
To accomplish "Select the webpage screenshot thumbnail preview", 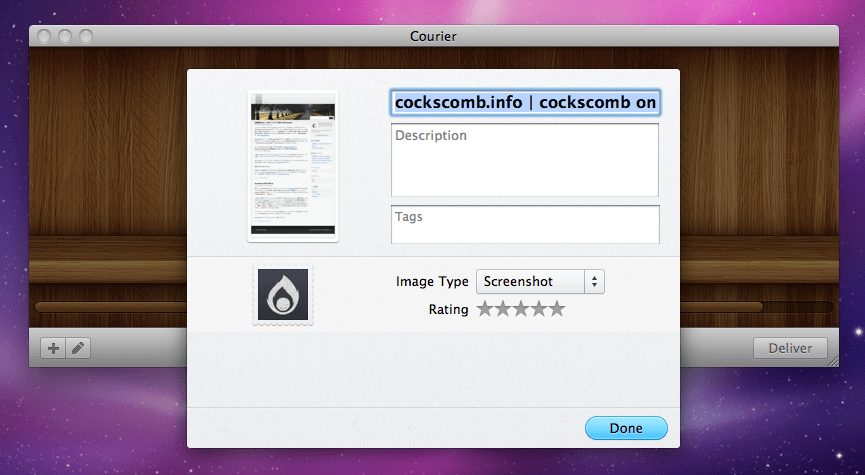I will coord(293,166).
